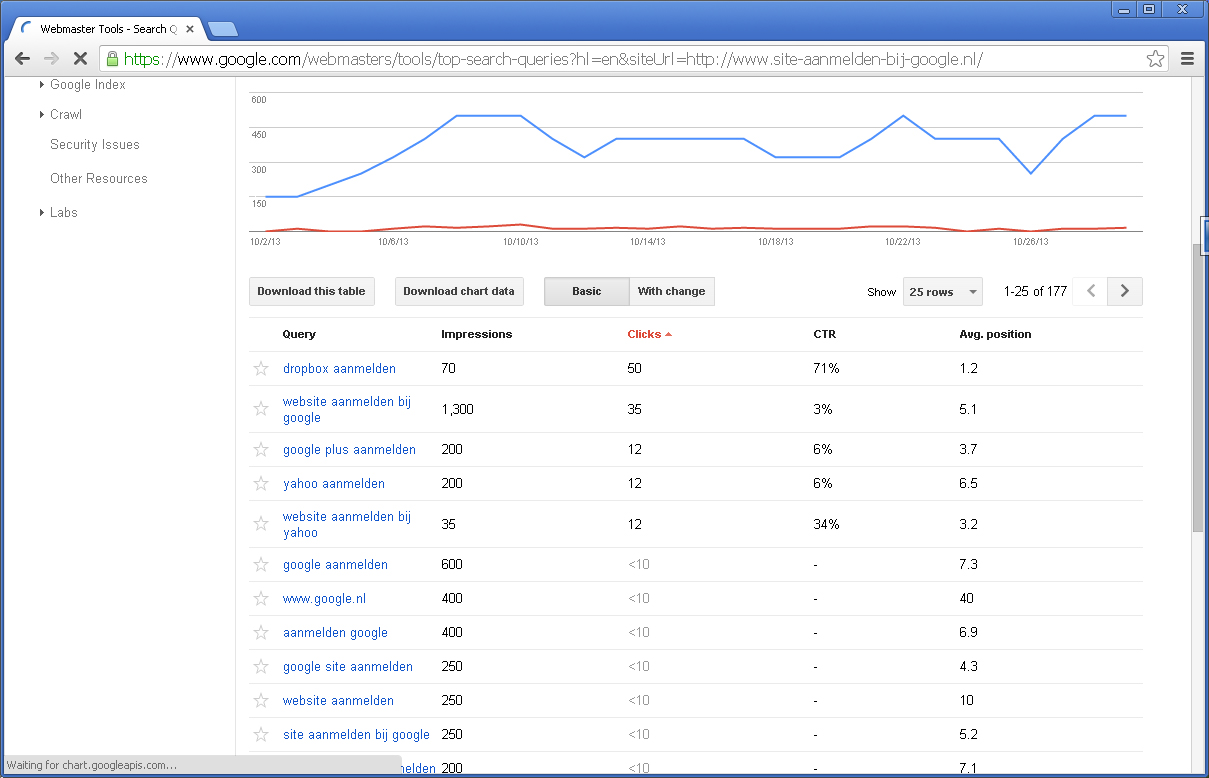
Task: Close the Webmaster Tools tab
Action: pyautogui.click(x=190, y=29)
